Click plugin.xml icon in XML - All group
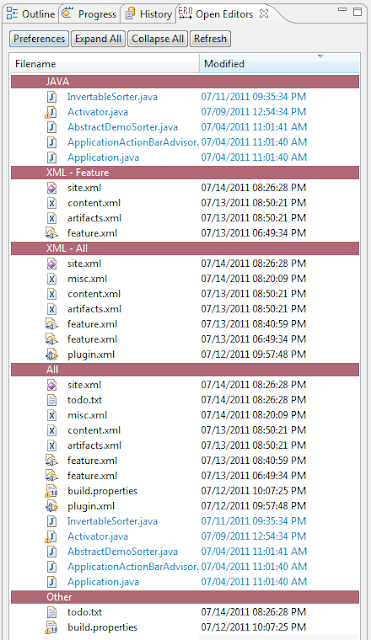The width and height of the screenshot is (371, 640). point(51,354)
